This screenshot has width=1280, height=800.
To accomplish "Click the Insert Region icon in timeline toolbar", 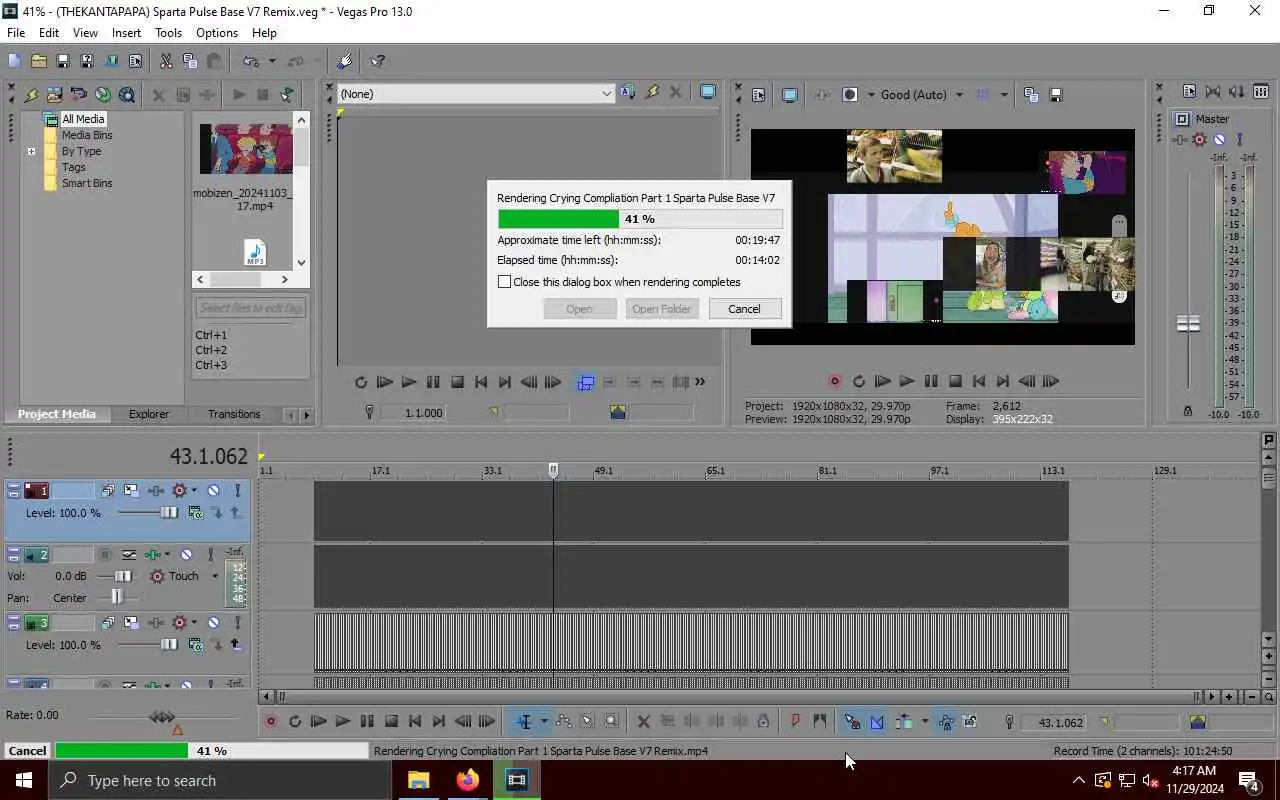I will click(x=820, y=722).
